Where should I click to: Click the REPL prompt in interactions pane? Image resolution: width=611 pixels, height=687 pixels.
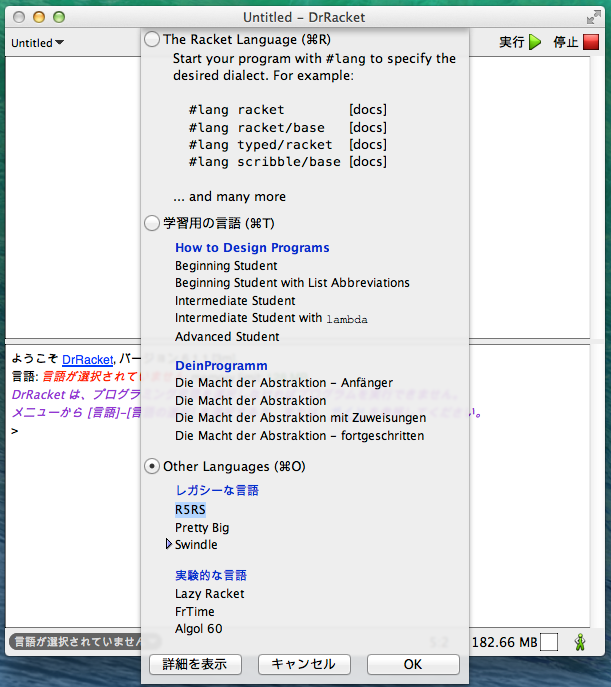15,431
